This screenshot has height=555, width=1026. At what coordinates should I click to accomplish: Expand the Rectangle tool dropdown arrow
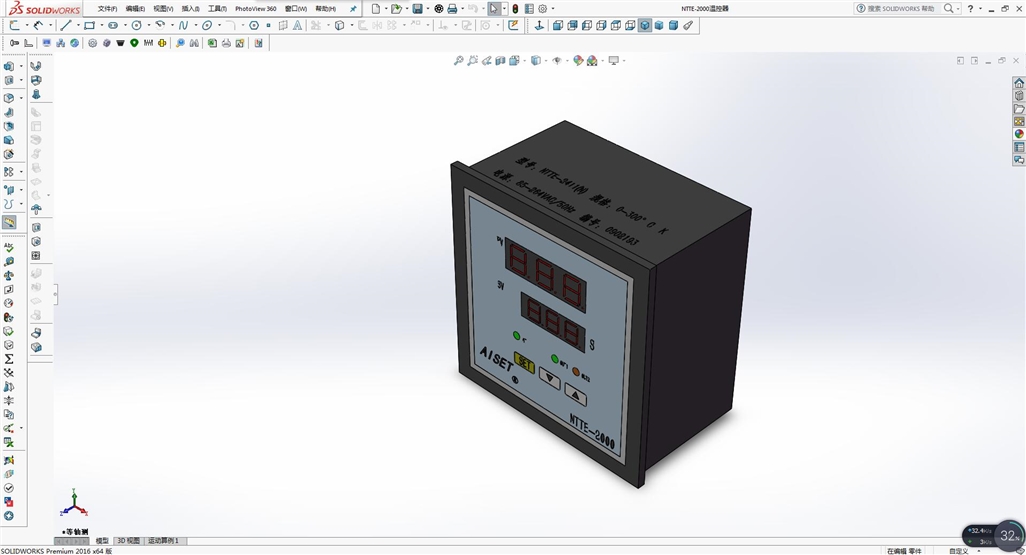101,26
